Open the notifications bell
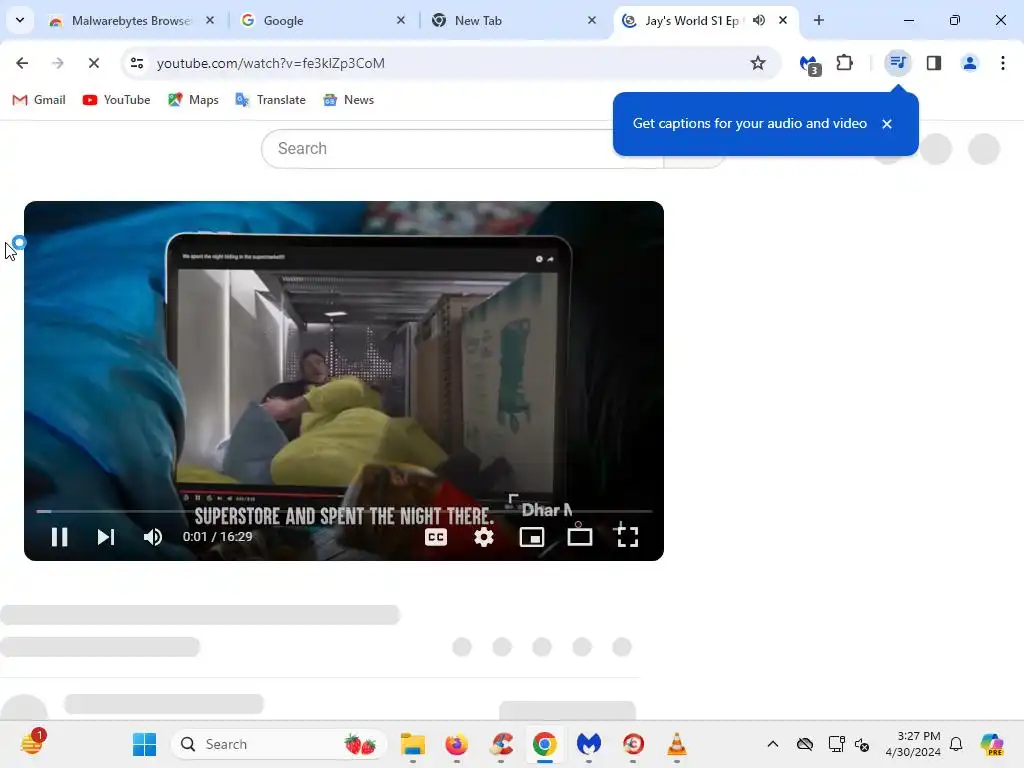The height and width of the screenshot is (768, 1024). 956,744
